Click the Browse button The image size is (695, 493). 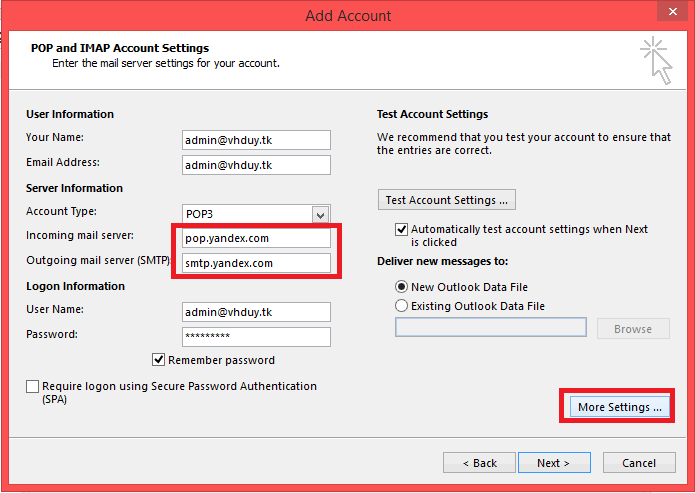click(x=633, y=328)
